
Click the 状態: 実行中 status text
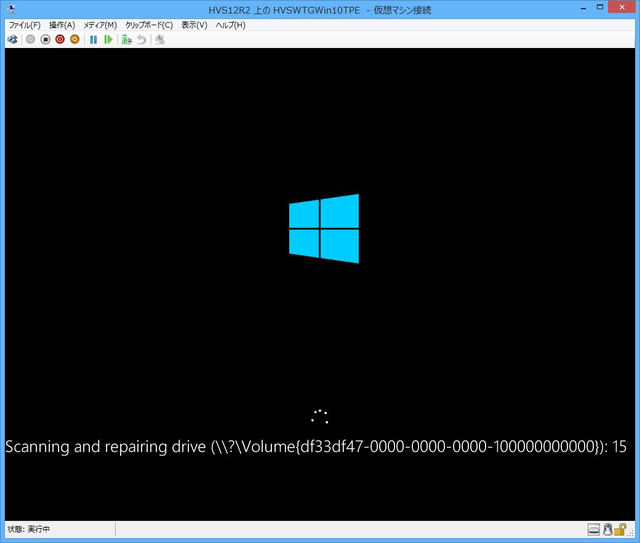click(x=29, y=529)
